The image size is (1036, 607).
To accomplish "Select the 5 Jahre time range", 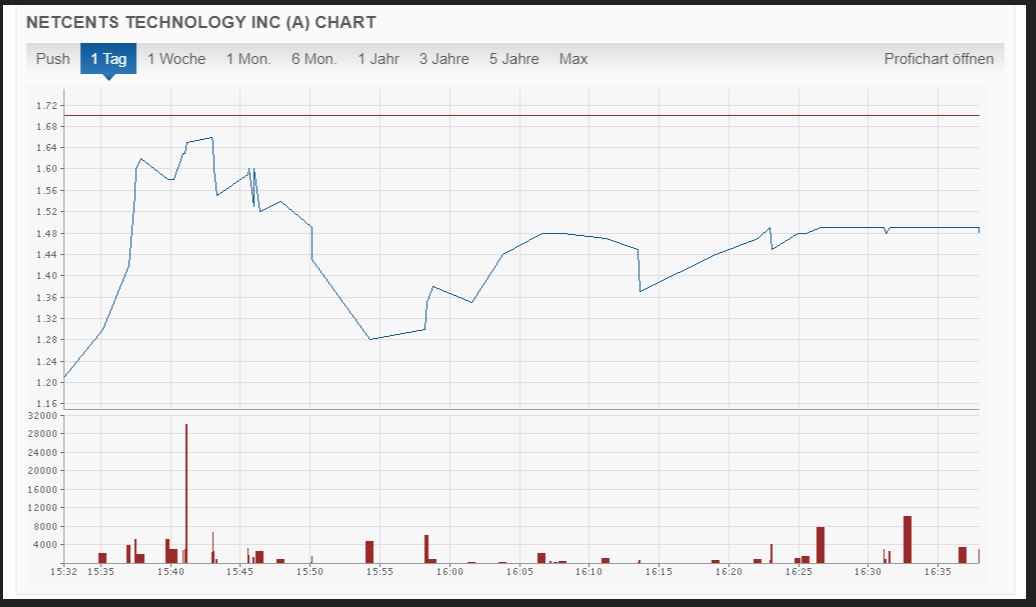I will pyautogui.click(x=514, y=59).
